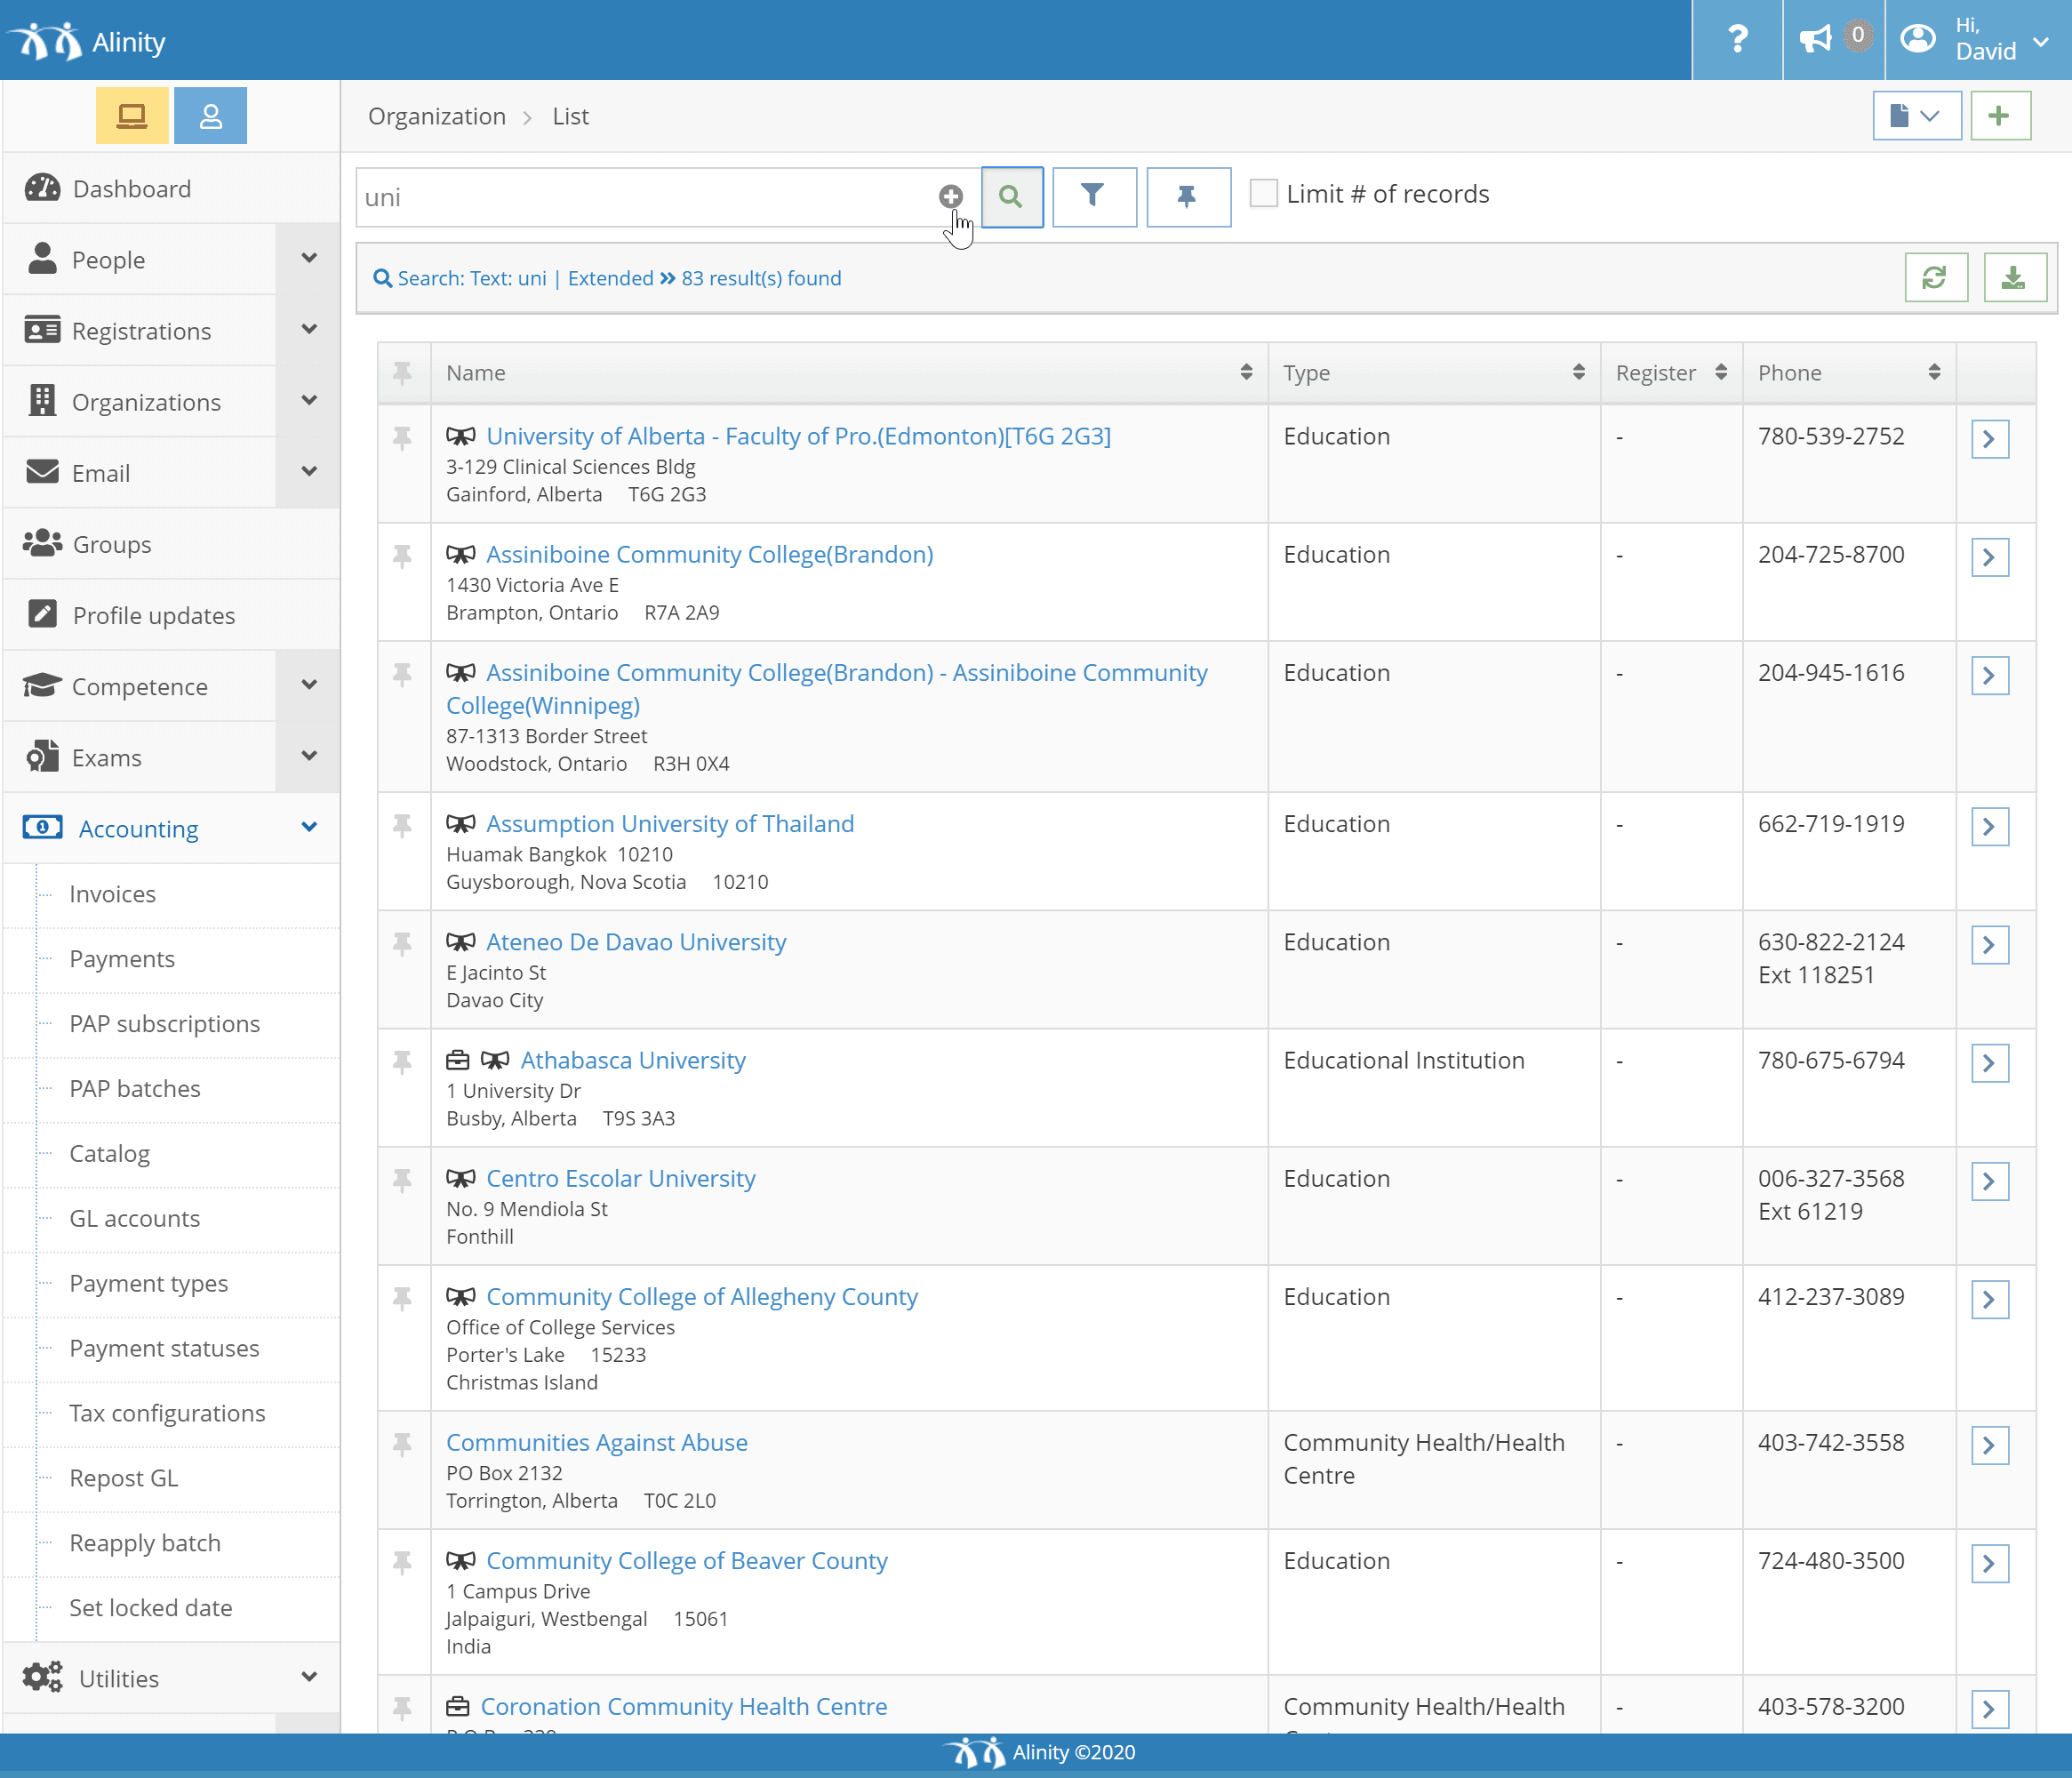Click the pinned records pushpin button

click(1188, 197)
